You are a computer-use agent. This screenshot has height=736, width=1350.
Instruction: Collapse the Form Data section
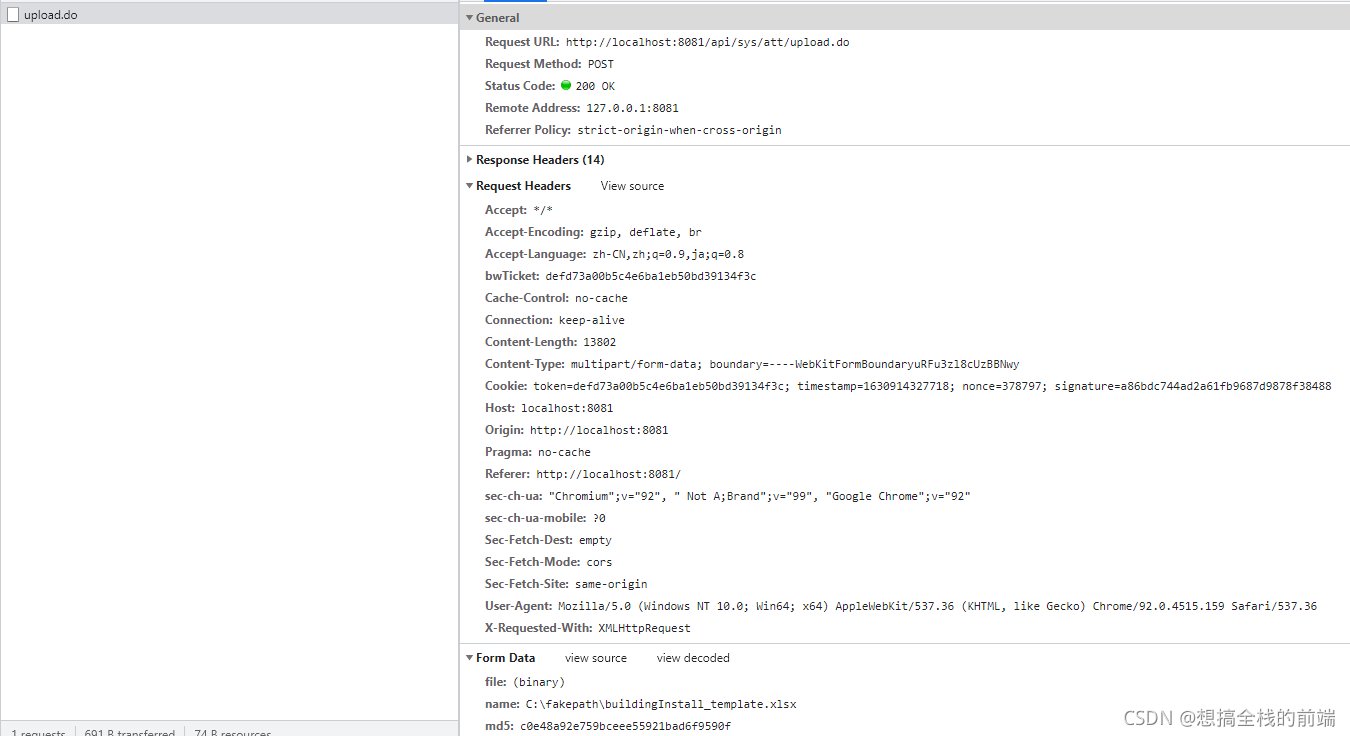(x=470, y=658)
